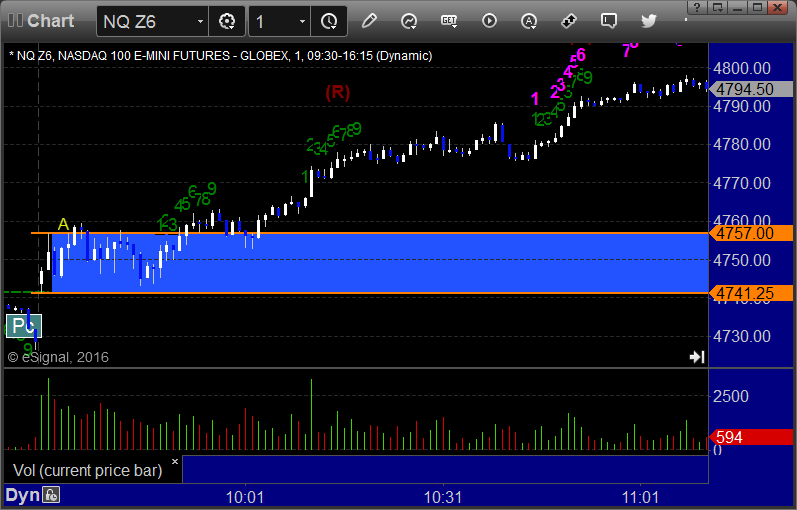The image size is (797, 510).
Task: Open the time template clock menu
Action: [x=329, y=21]
